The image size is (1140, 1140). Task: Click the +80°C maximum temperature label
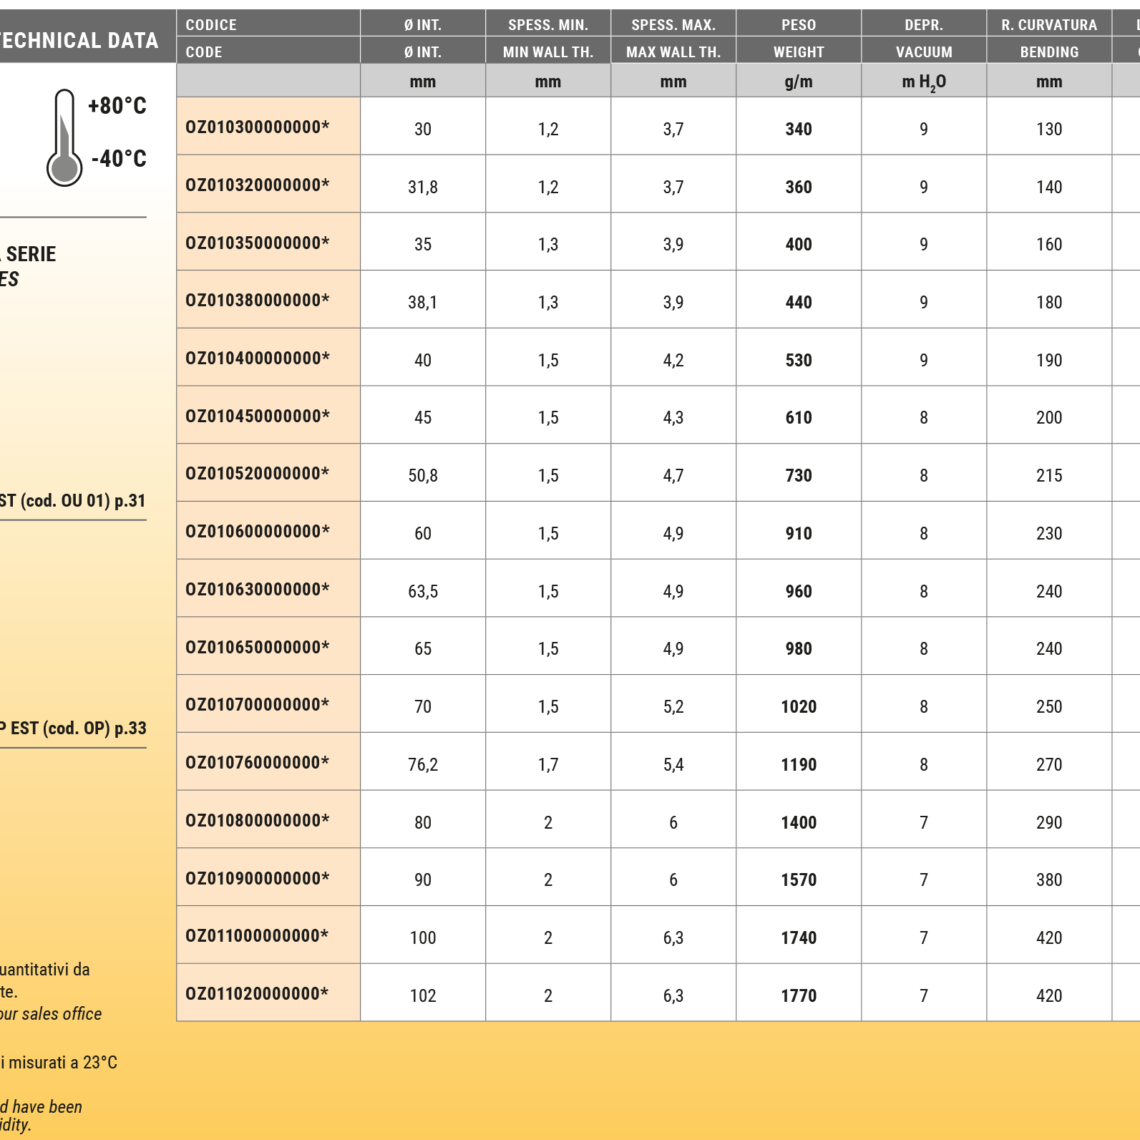(x=117, y=106)
